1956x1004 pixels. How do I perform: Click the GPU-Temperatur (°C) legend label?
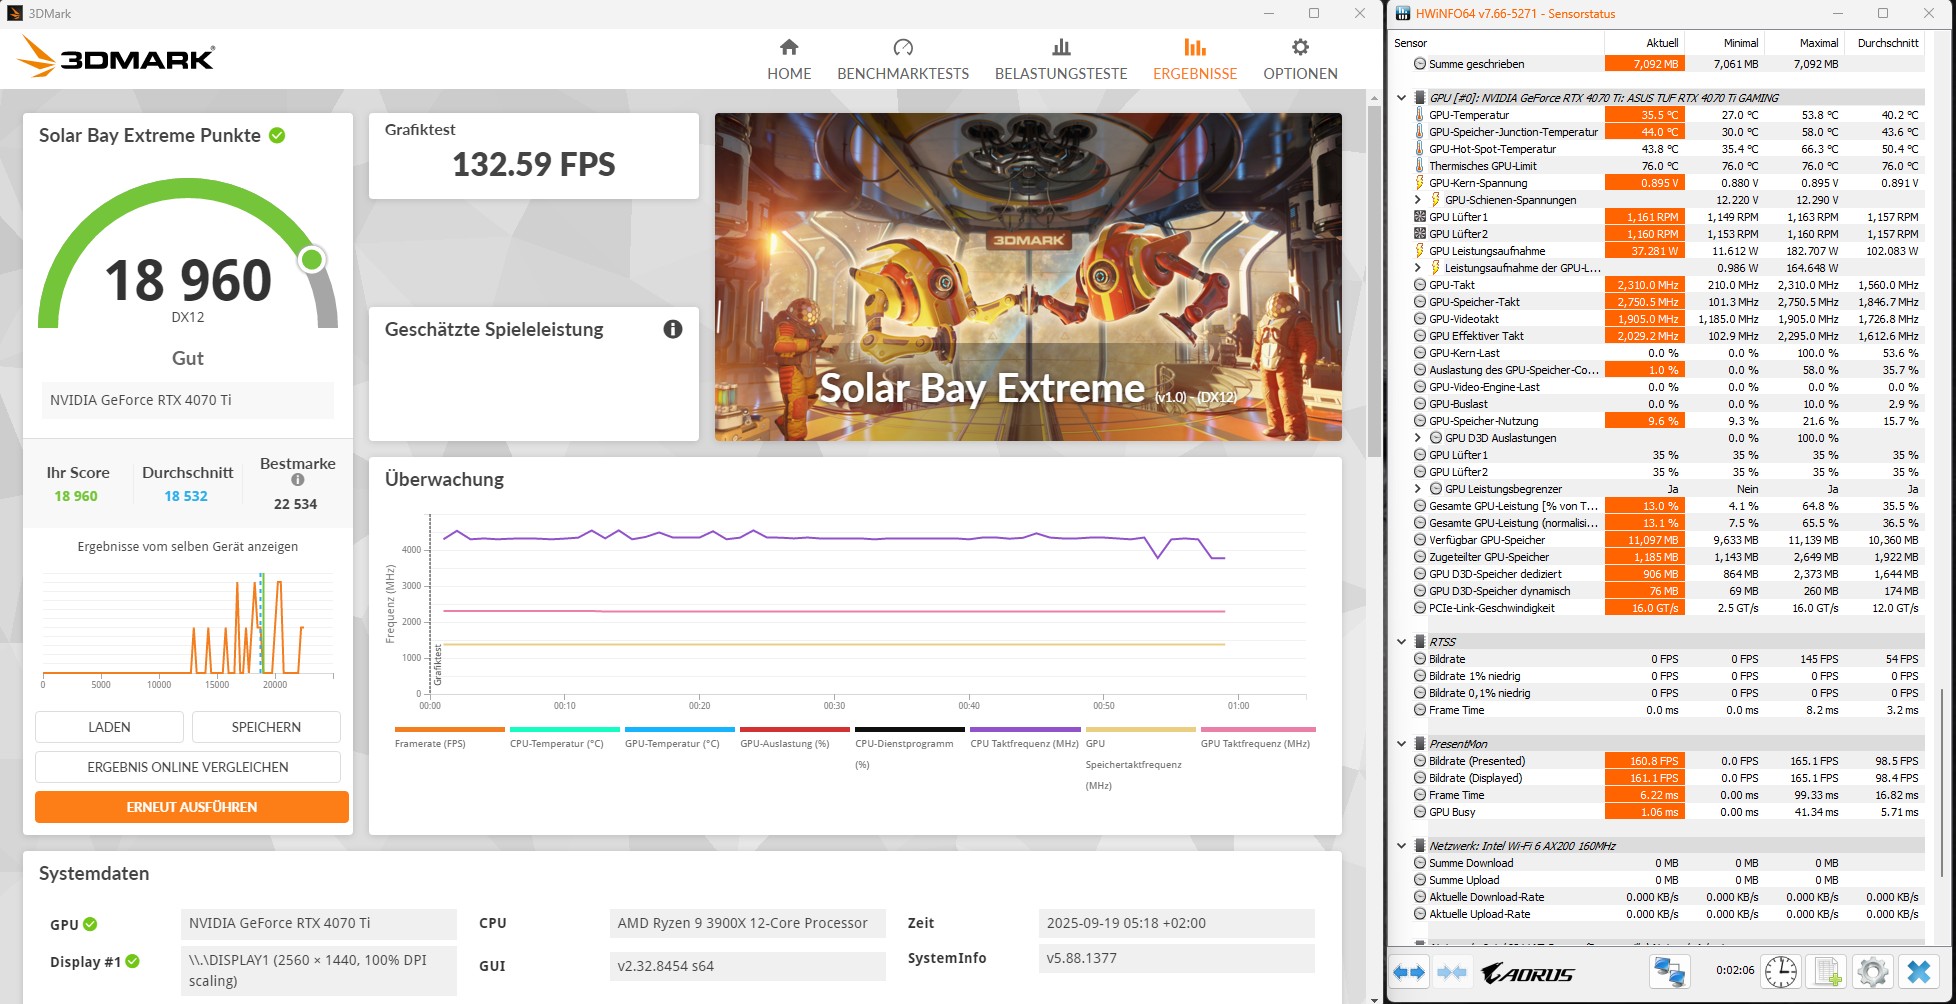(x=672, y=744)
